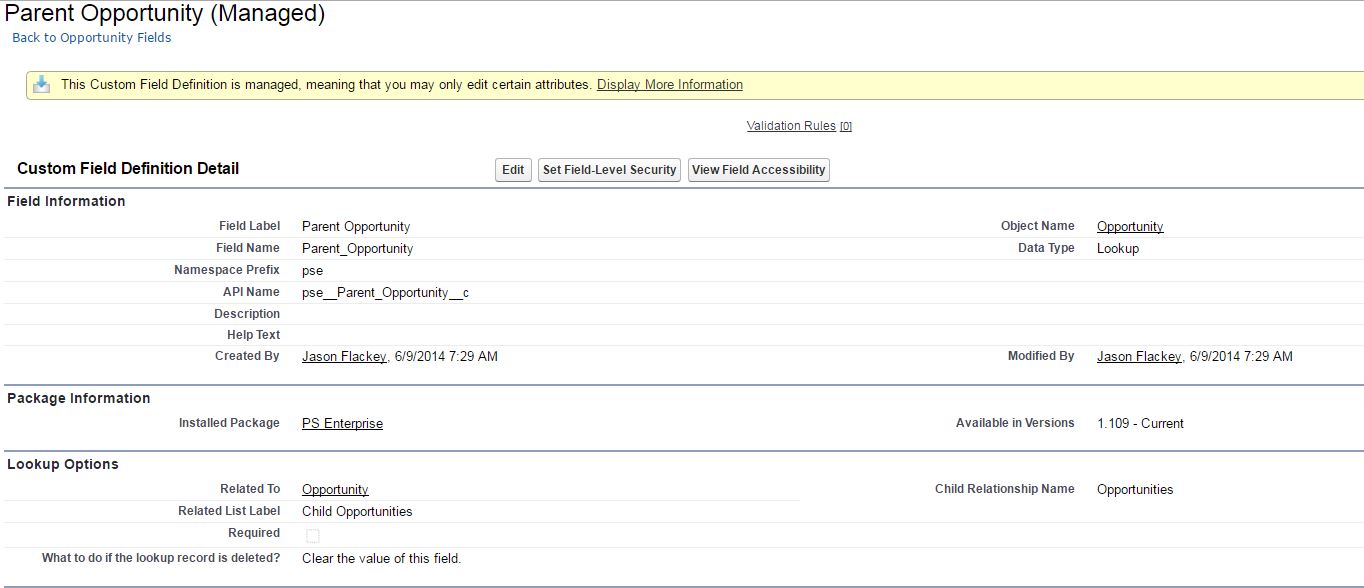Open the Display More Information link
The height and width of the screenshot is (588, 1364).
pyautogui.click(x=669, y=85)
